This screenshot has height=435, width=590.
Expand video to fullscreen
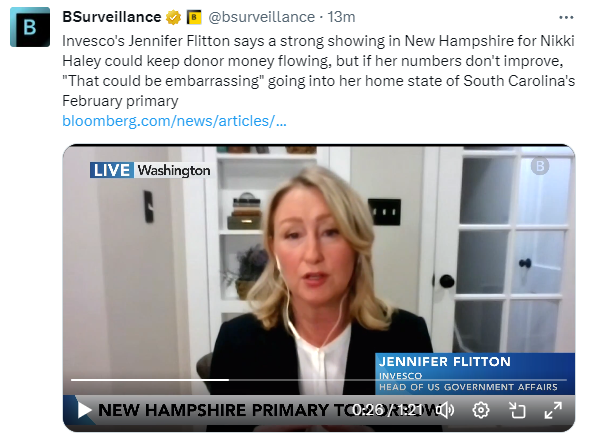click(x=553, y=410)
